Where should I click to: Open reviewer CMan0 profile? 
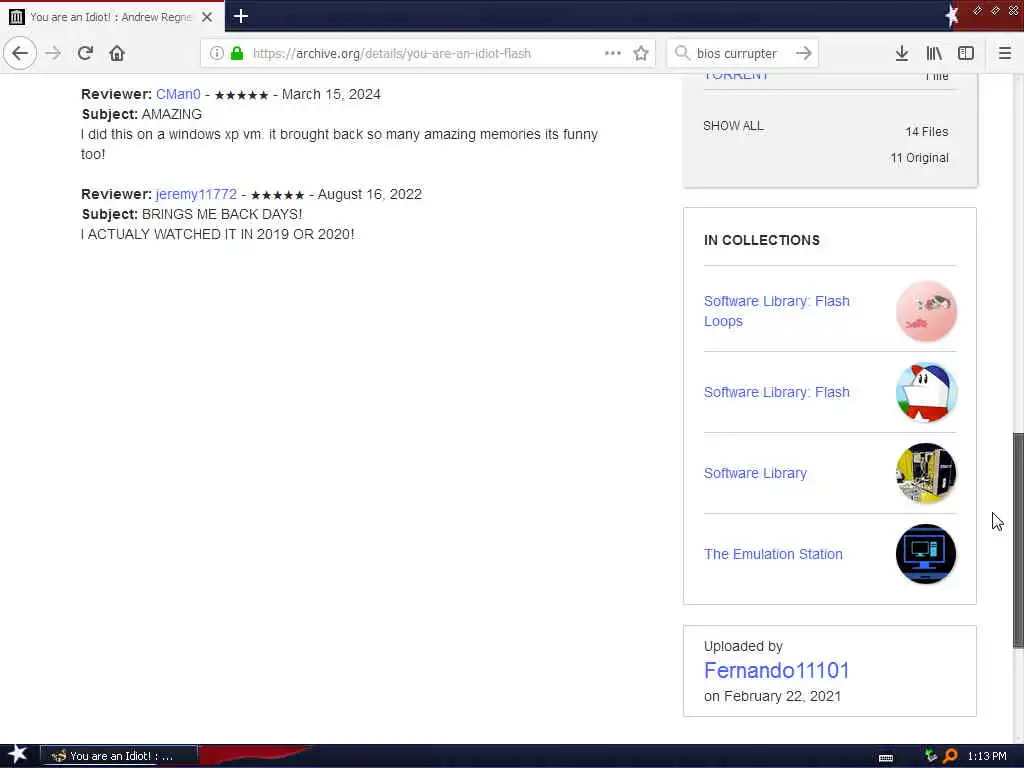pos(178,94)
